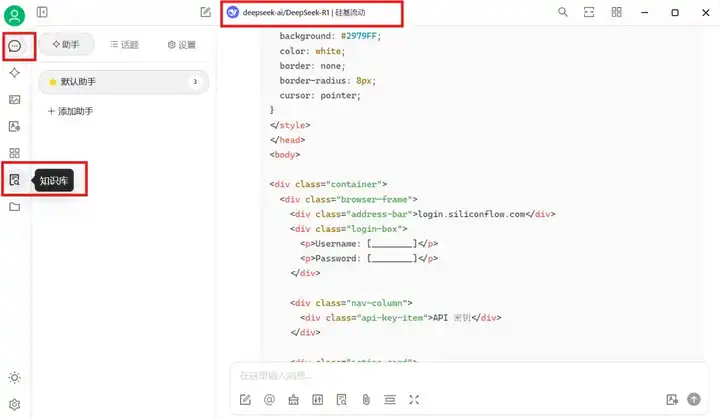Click the 'border: none;' code line
The width and height of the screenshot is (720, 419).
pos(312,66)
